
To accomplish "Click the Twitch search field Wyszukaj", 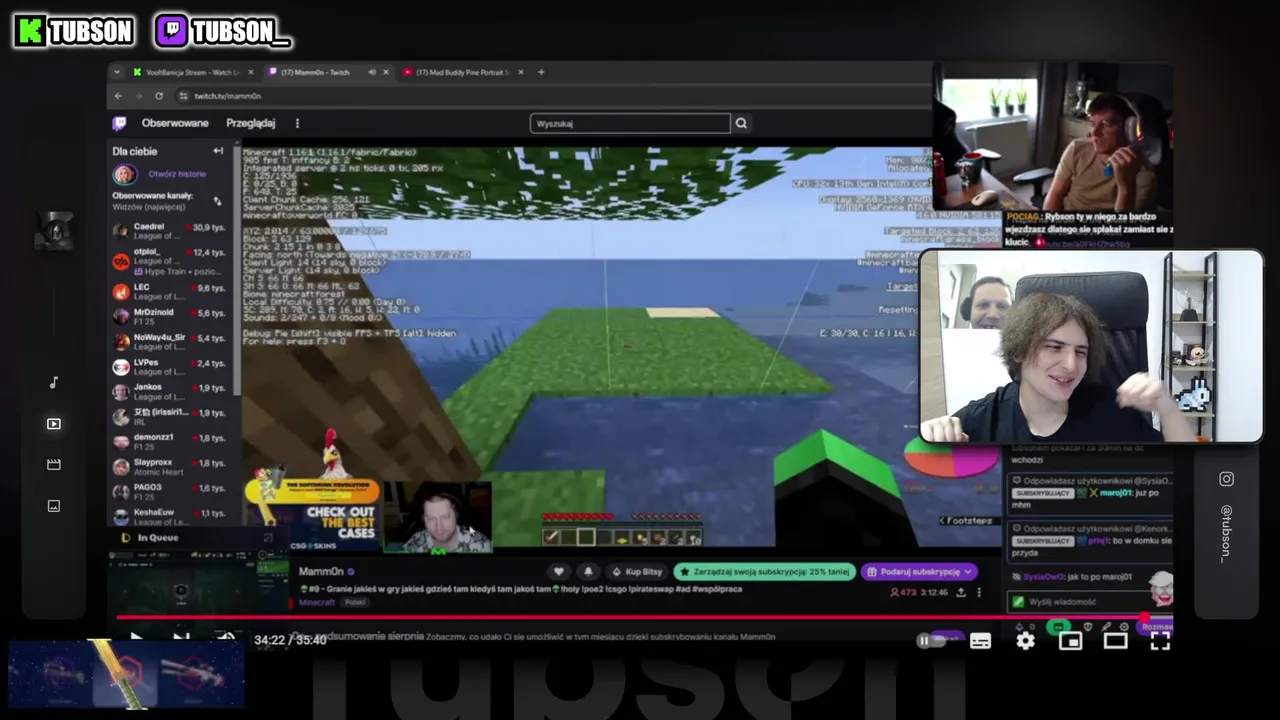I will point(630,123).
